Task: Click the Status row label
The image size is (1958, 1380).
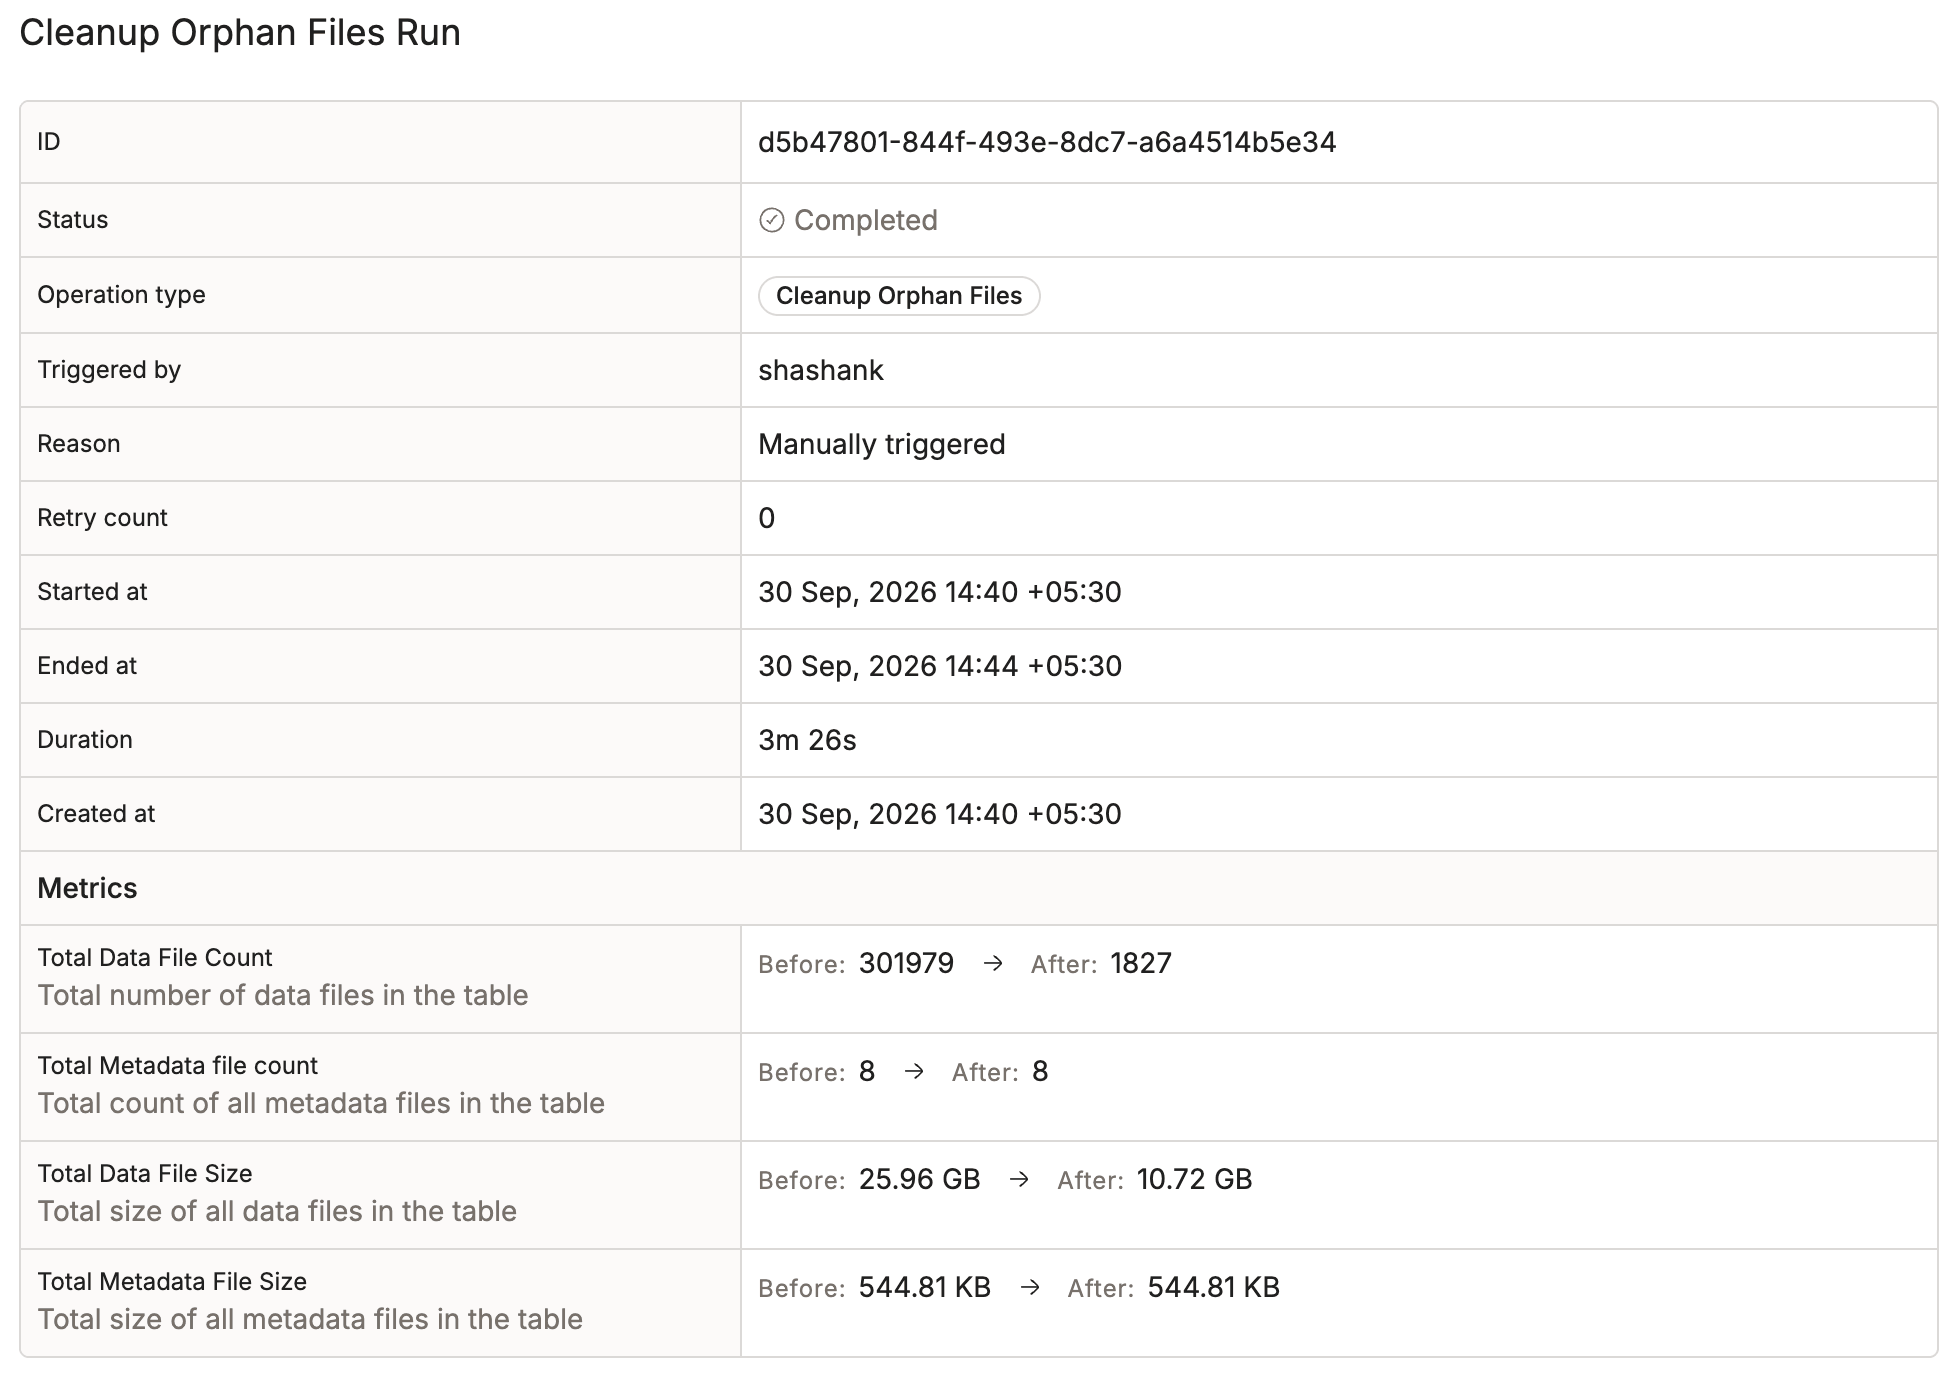Action: 72,220
